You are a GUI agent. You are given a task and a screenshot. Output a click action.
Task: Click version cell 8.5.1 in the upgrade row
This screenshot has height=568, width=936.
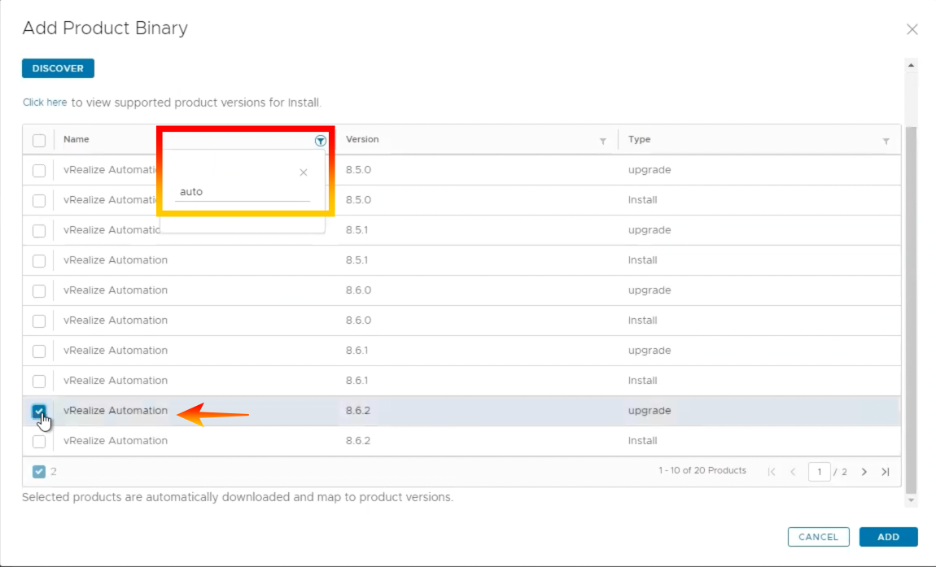357,230
